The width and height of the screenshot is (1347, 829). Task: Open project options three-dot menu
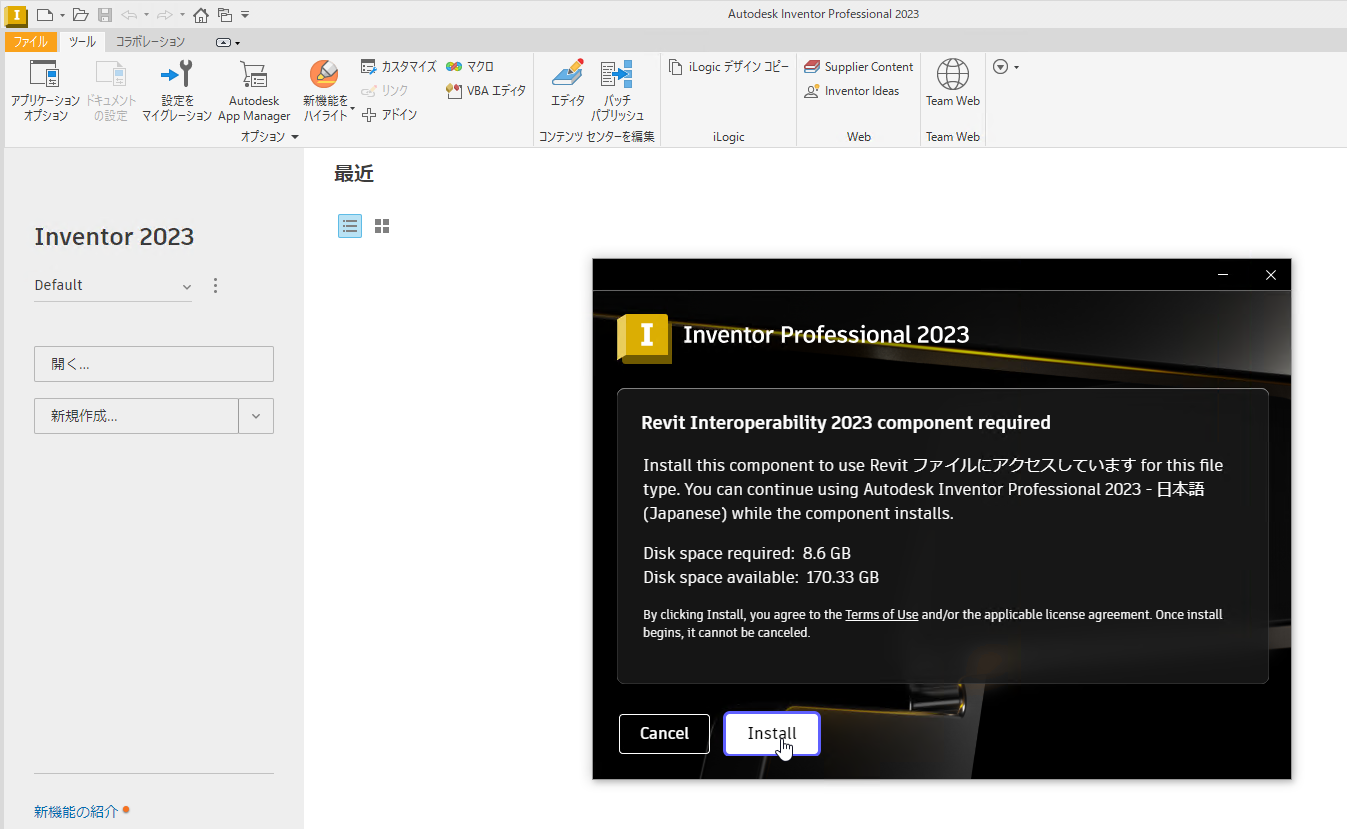point(215,286)
